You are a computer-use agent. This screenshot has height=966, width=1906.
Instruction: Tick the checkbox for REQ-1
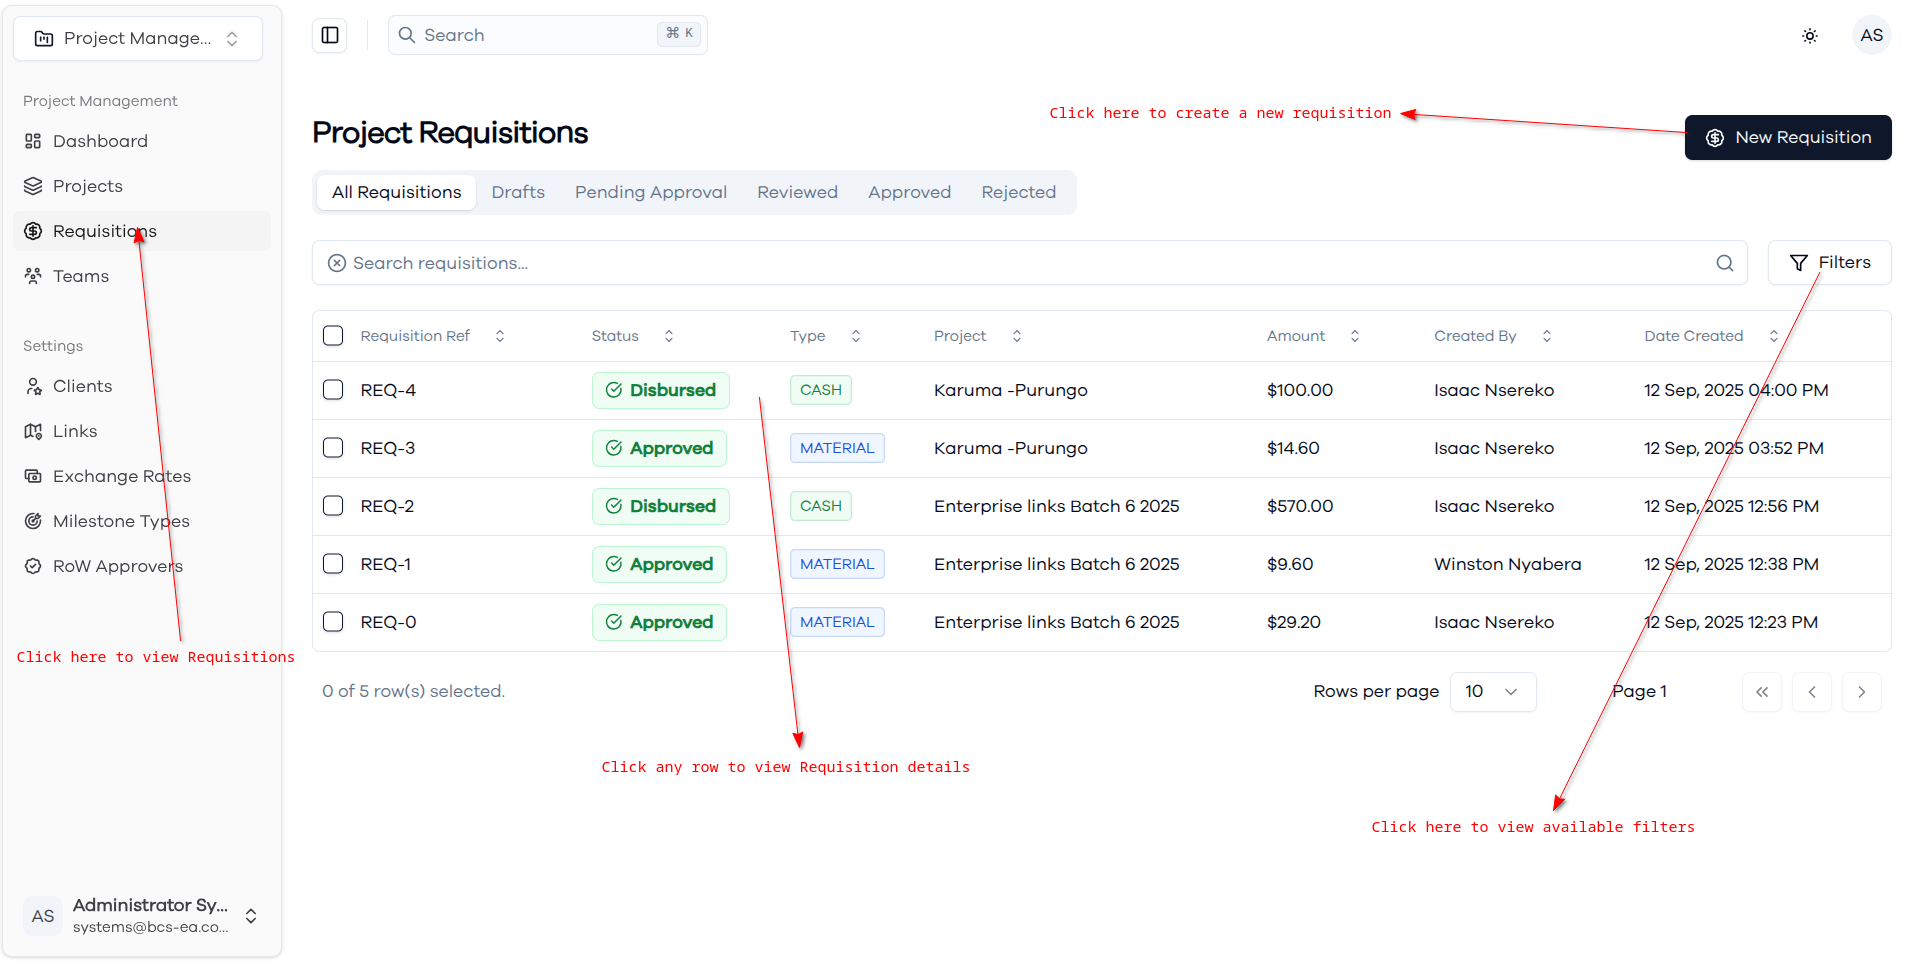click(333, 564)
